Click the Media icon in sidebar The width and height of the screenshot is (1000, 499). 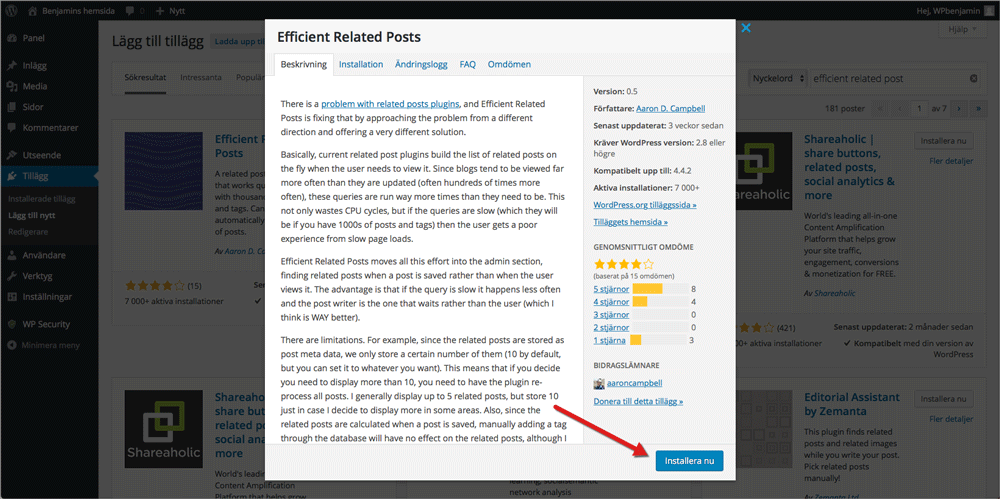point(11,86)
